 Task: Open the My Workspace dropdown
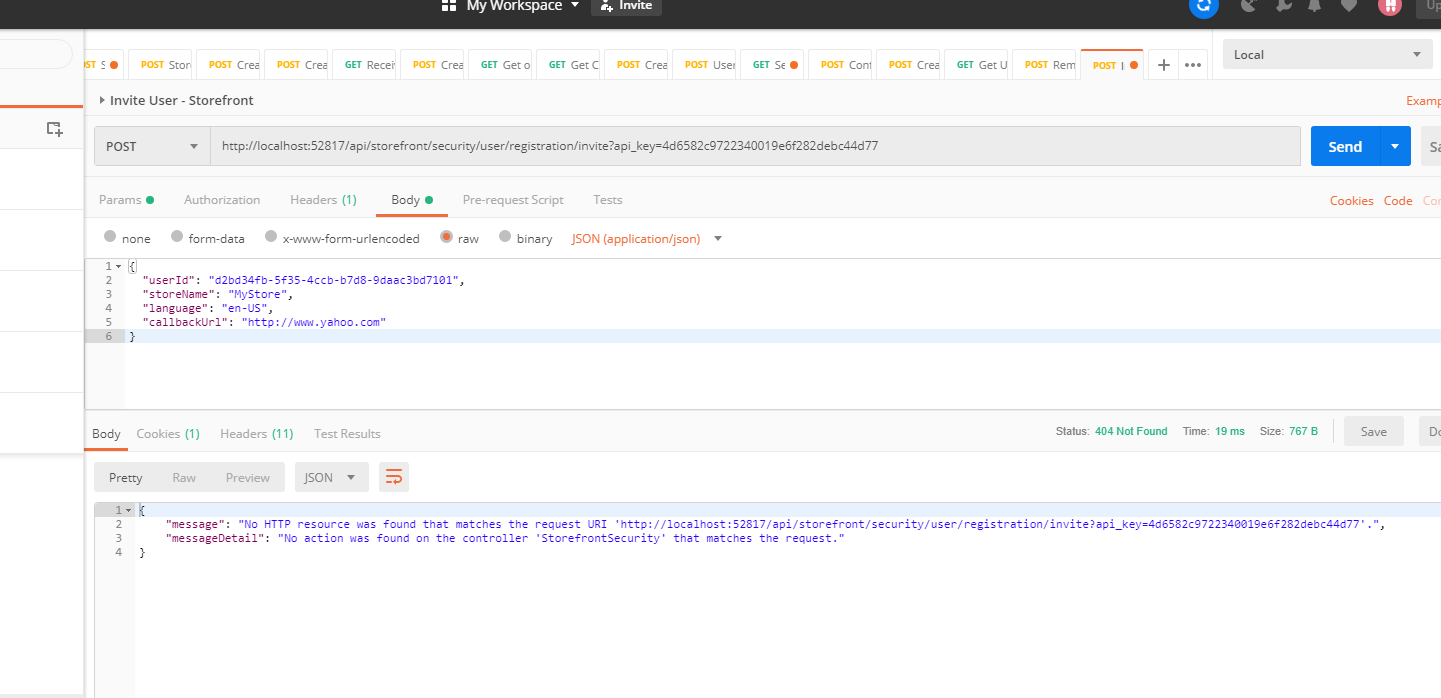point(511,6)
